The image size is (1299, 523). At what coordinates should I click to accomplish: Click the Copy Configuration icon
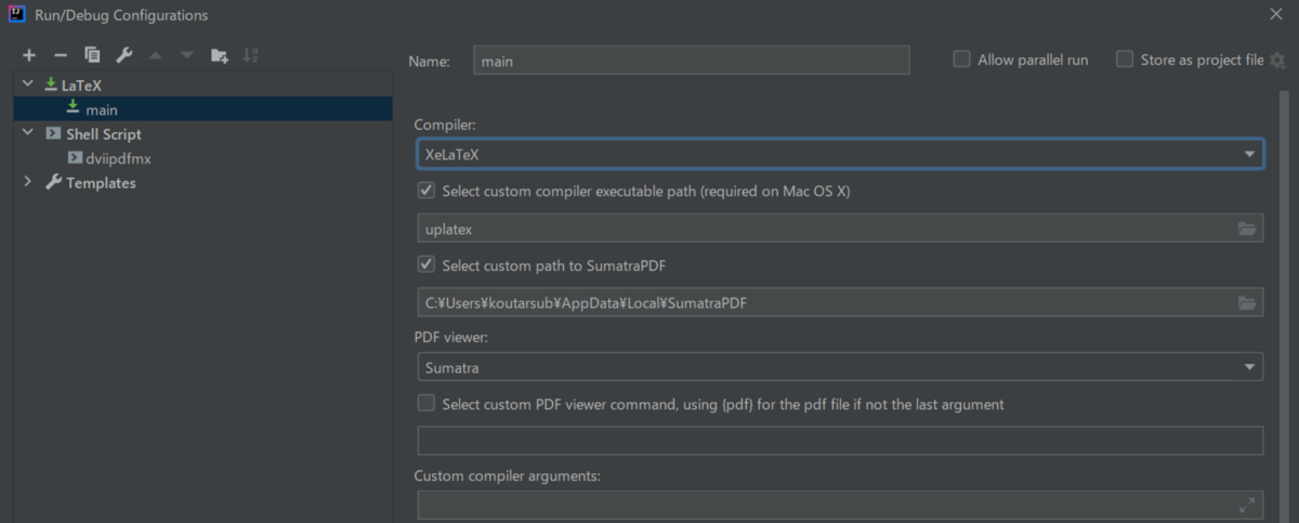click(x=92, y=55)
